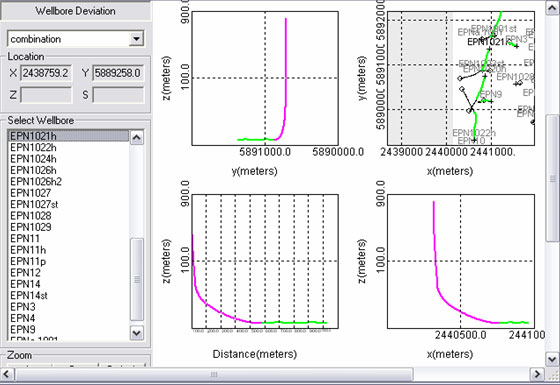Select wellbore EPN11 in list
Viewport: 560px width, 385px height.
pos(68,239)
